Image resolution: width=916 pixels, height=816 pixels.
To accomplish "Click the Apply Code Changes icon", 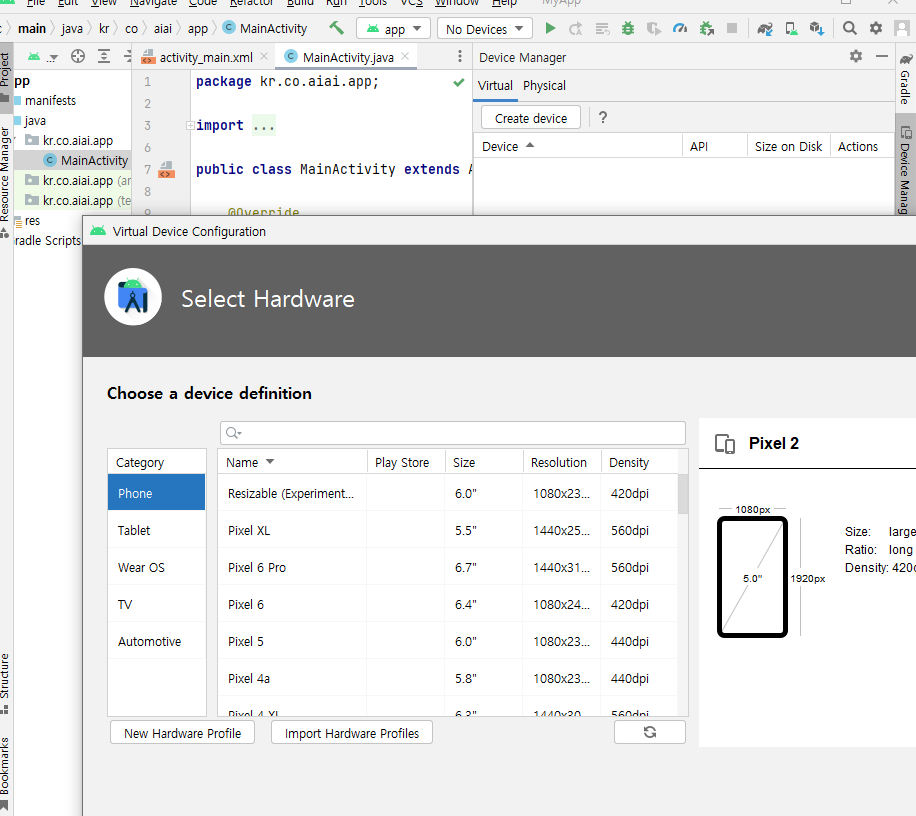I will pos(602,29).
